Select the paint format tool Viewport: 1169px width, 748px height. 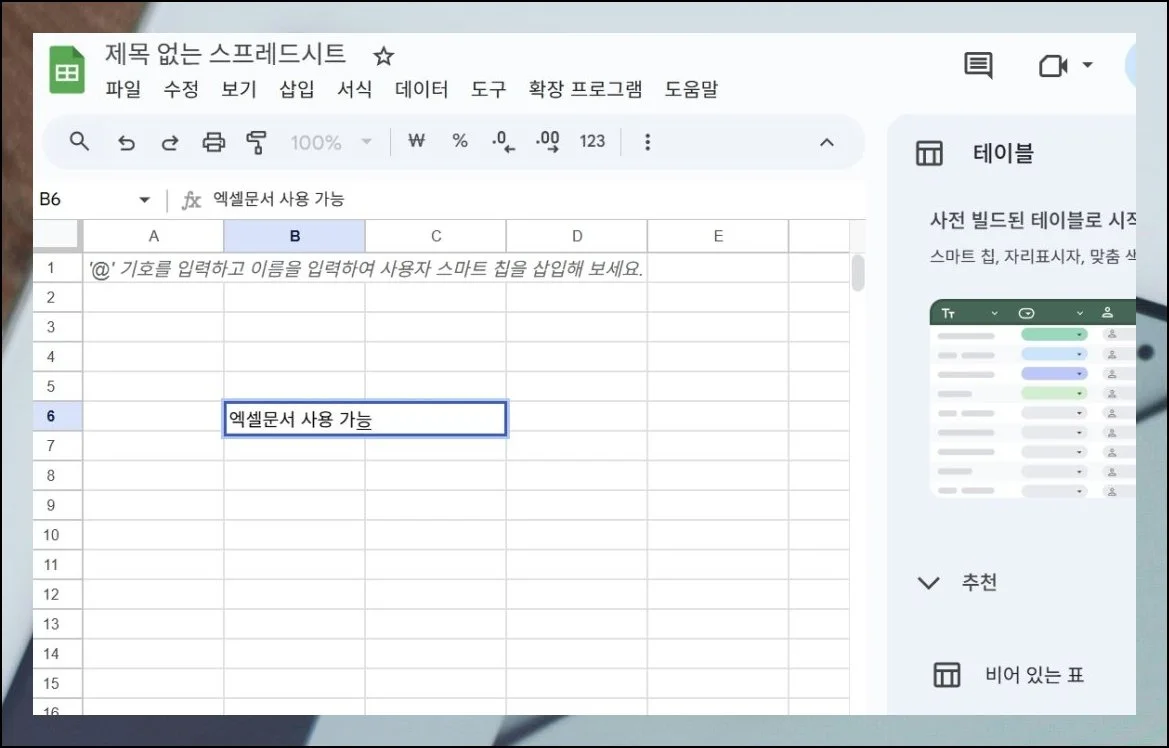point(256,142)
